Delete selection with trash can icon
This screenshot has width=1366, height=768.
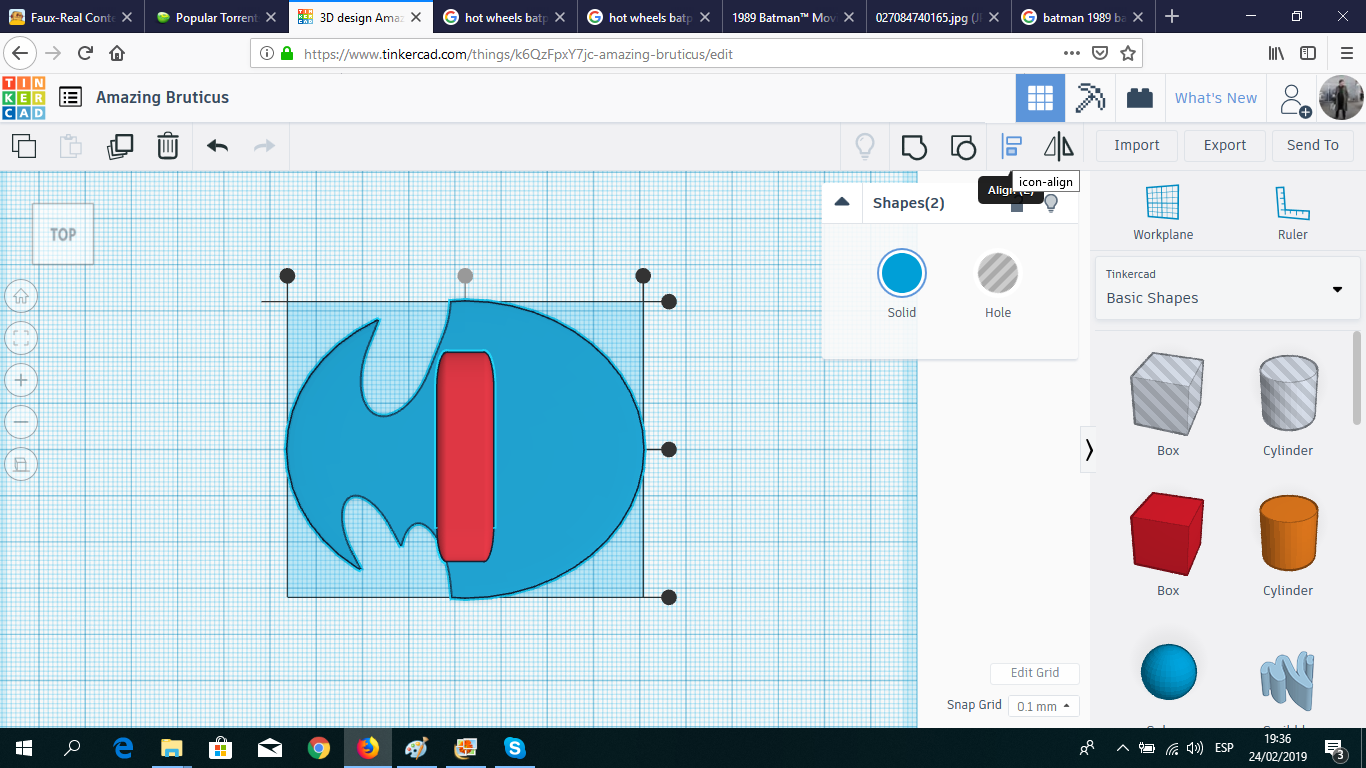pos(168,146)
